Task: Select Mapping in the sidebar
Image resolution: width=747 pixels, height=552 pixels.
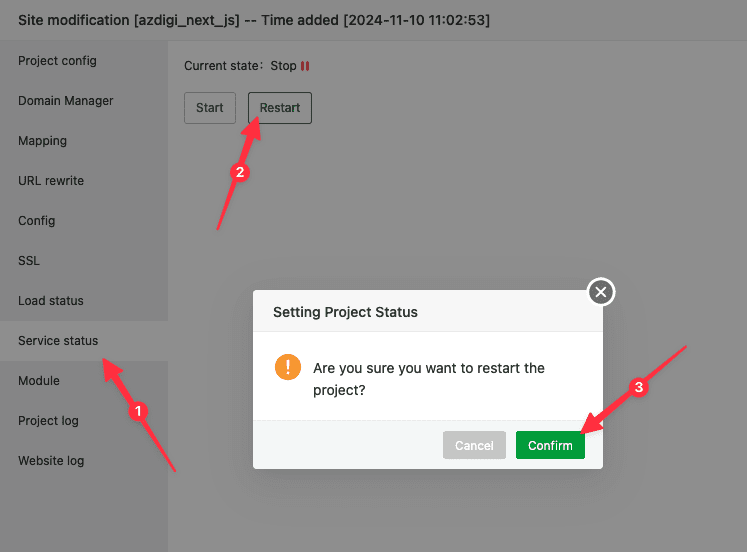Action: click(42, 141)
